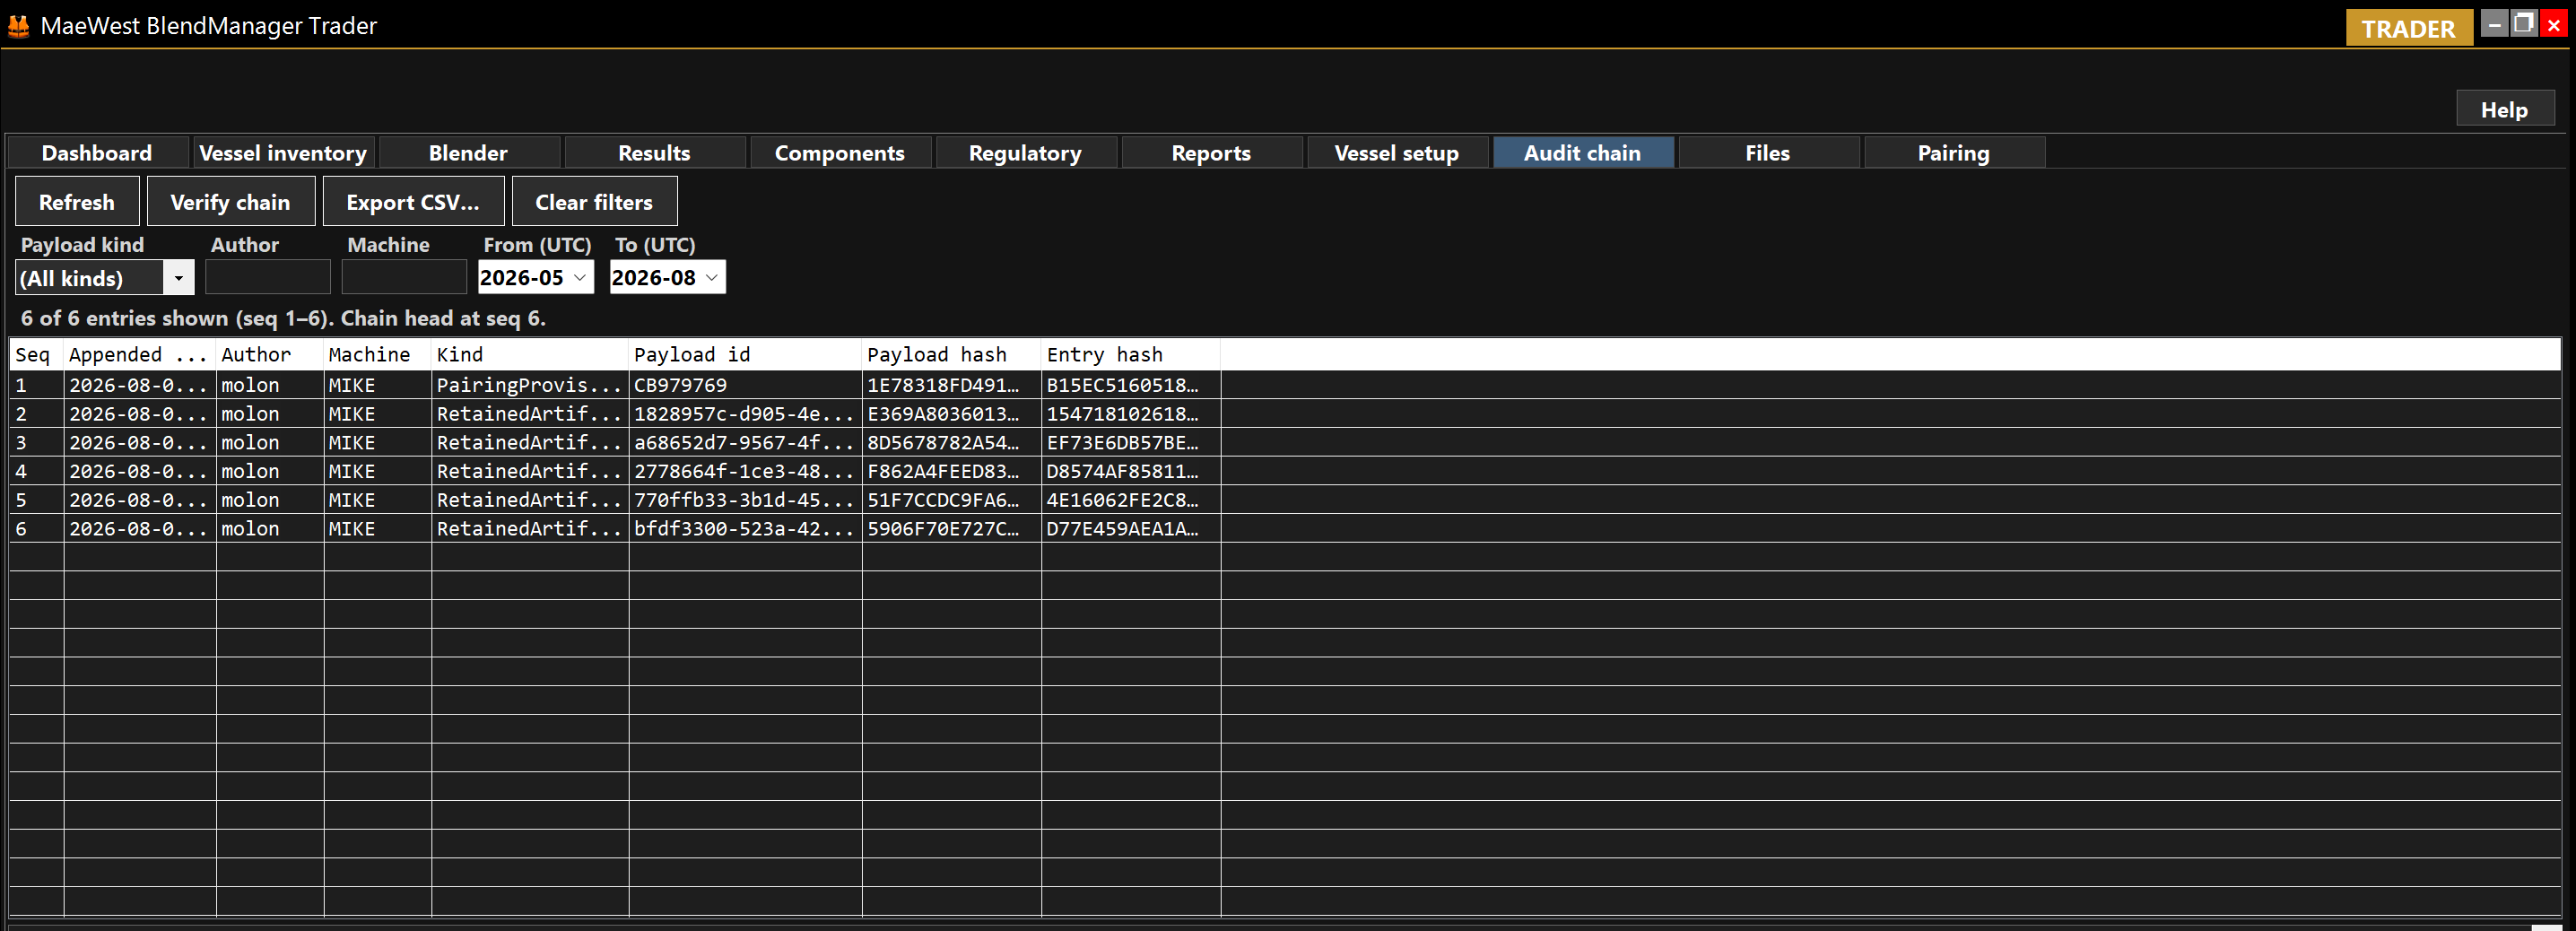The image size is (2576, 931).
Task: Click Export CSV... button
Action: [x=413, y=201]
